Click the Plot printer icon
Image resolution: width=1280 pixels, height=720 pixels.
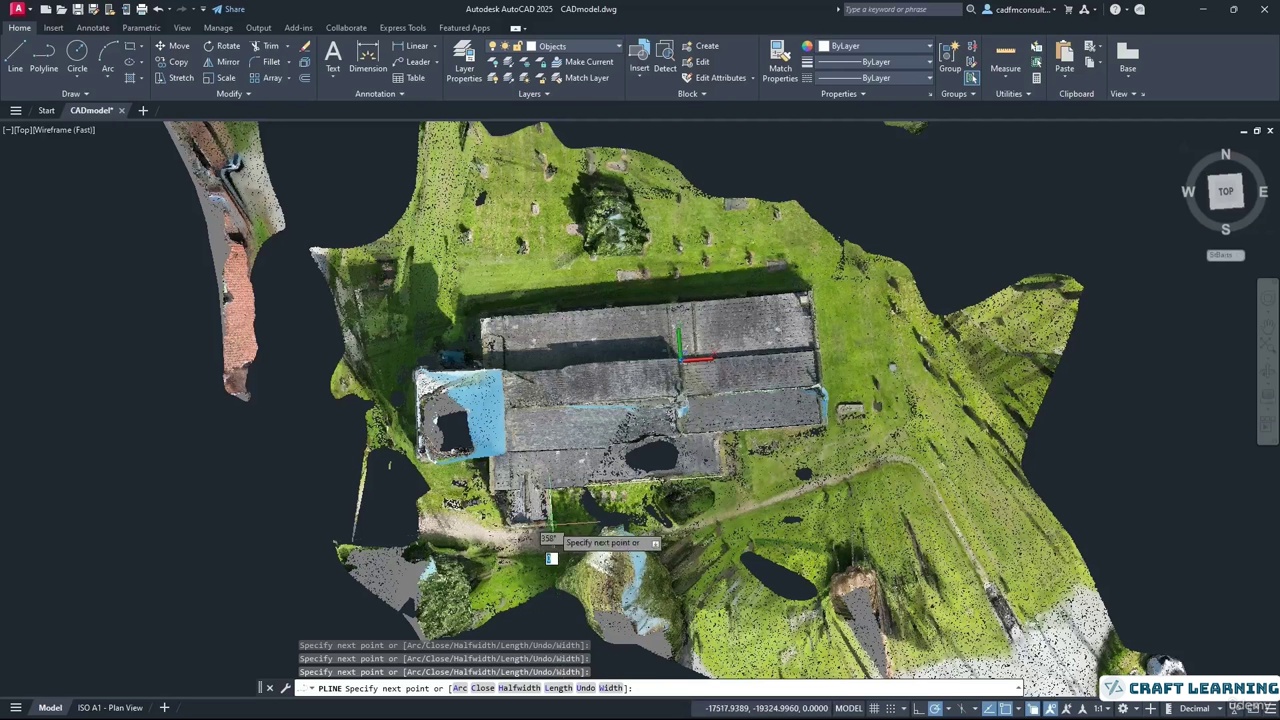pos(141,9)
